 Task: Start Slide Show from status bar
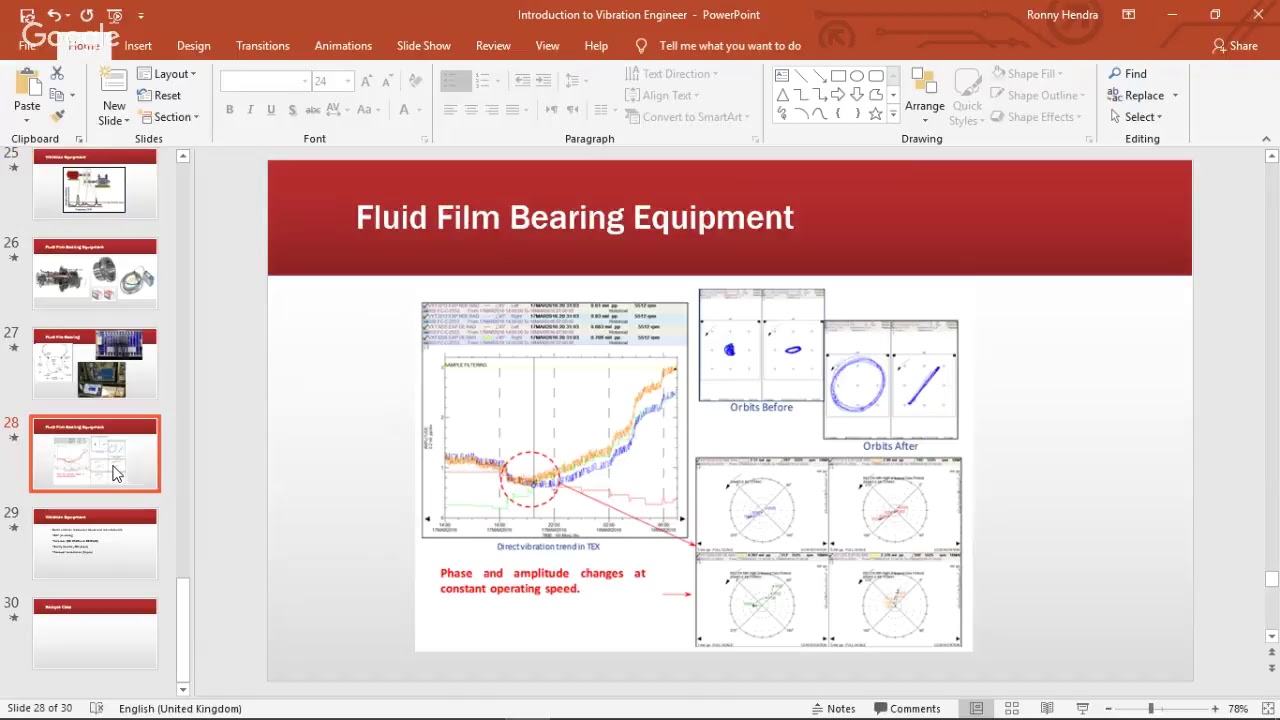1081,708
